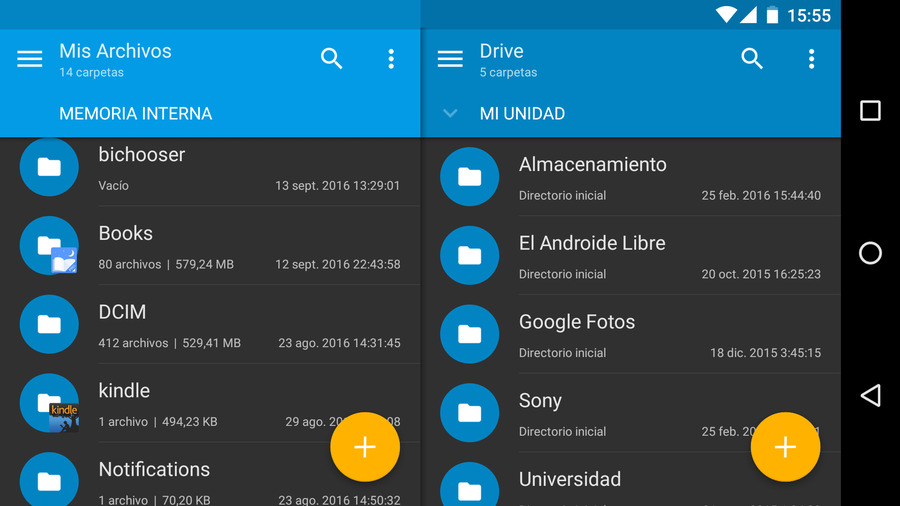Tap the Books folder icon

tap(49, 246)
